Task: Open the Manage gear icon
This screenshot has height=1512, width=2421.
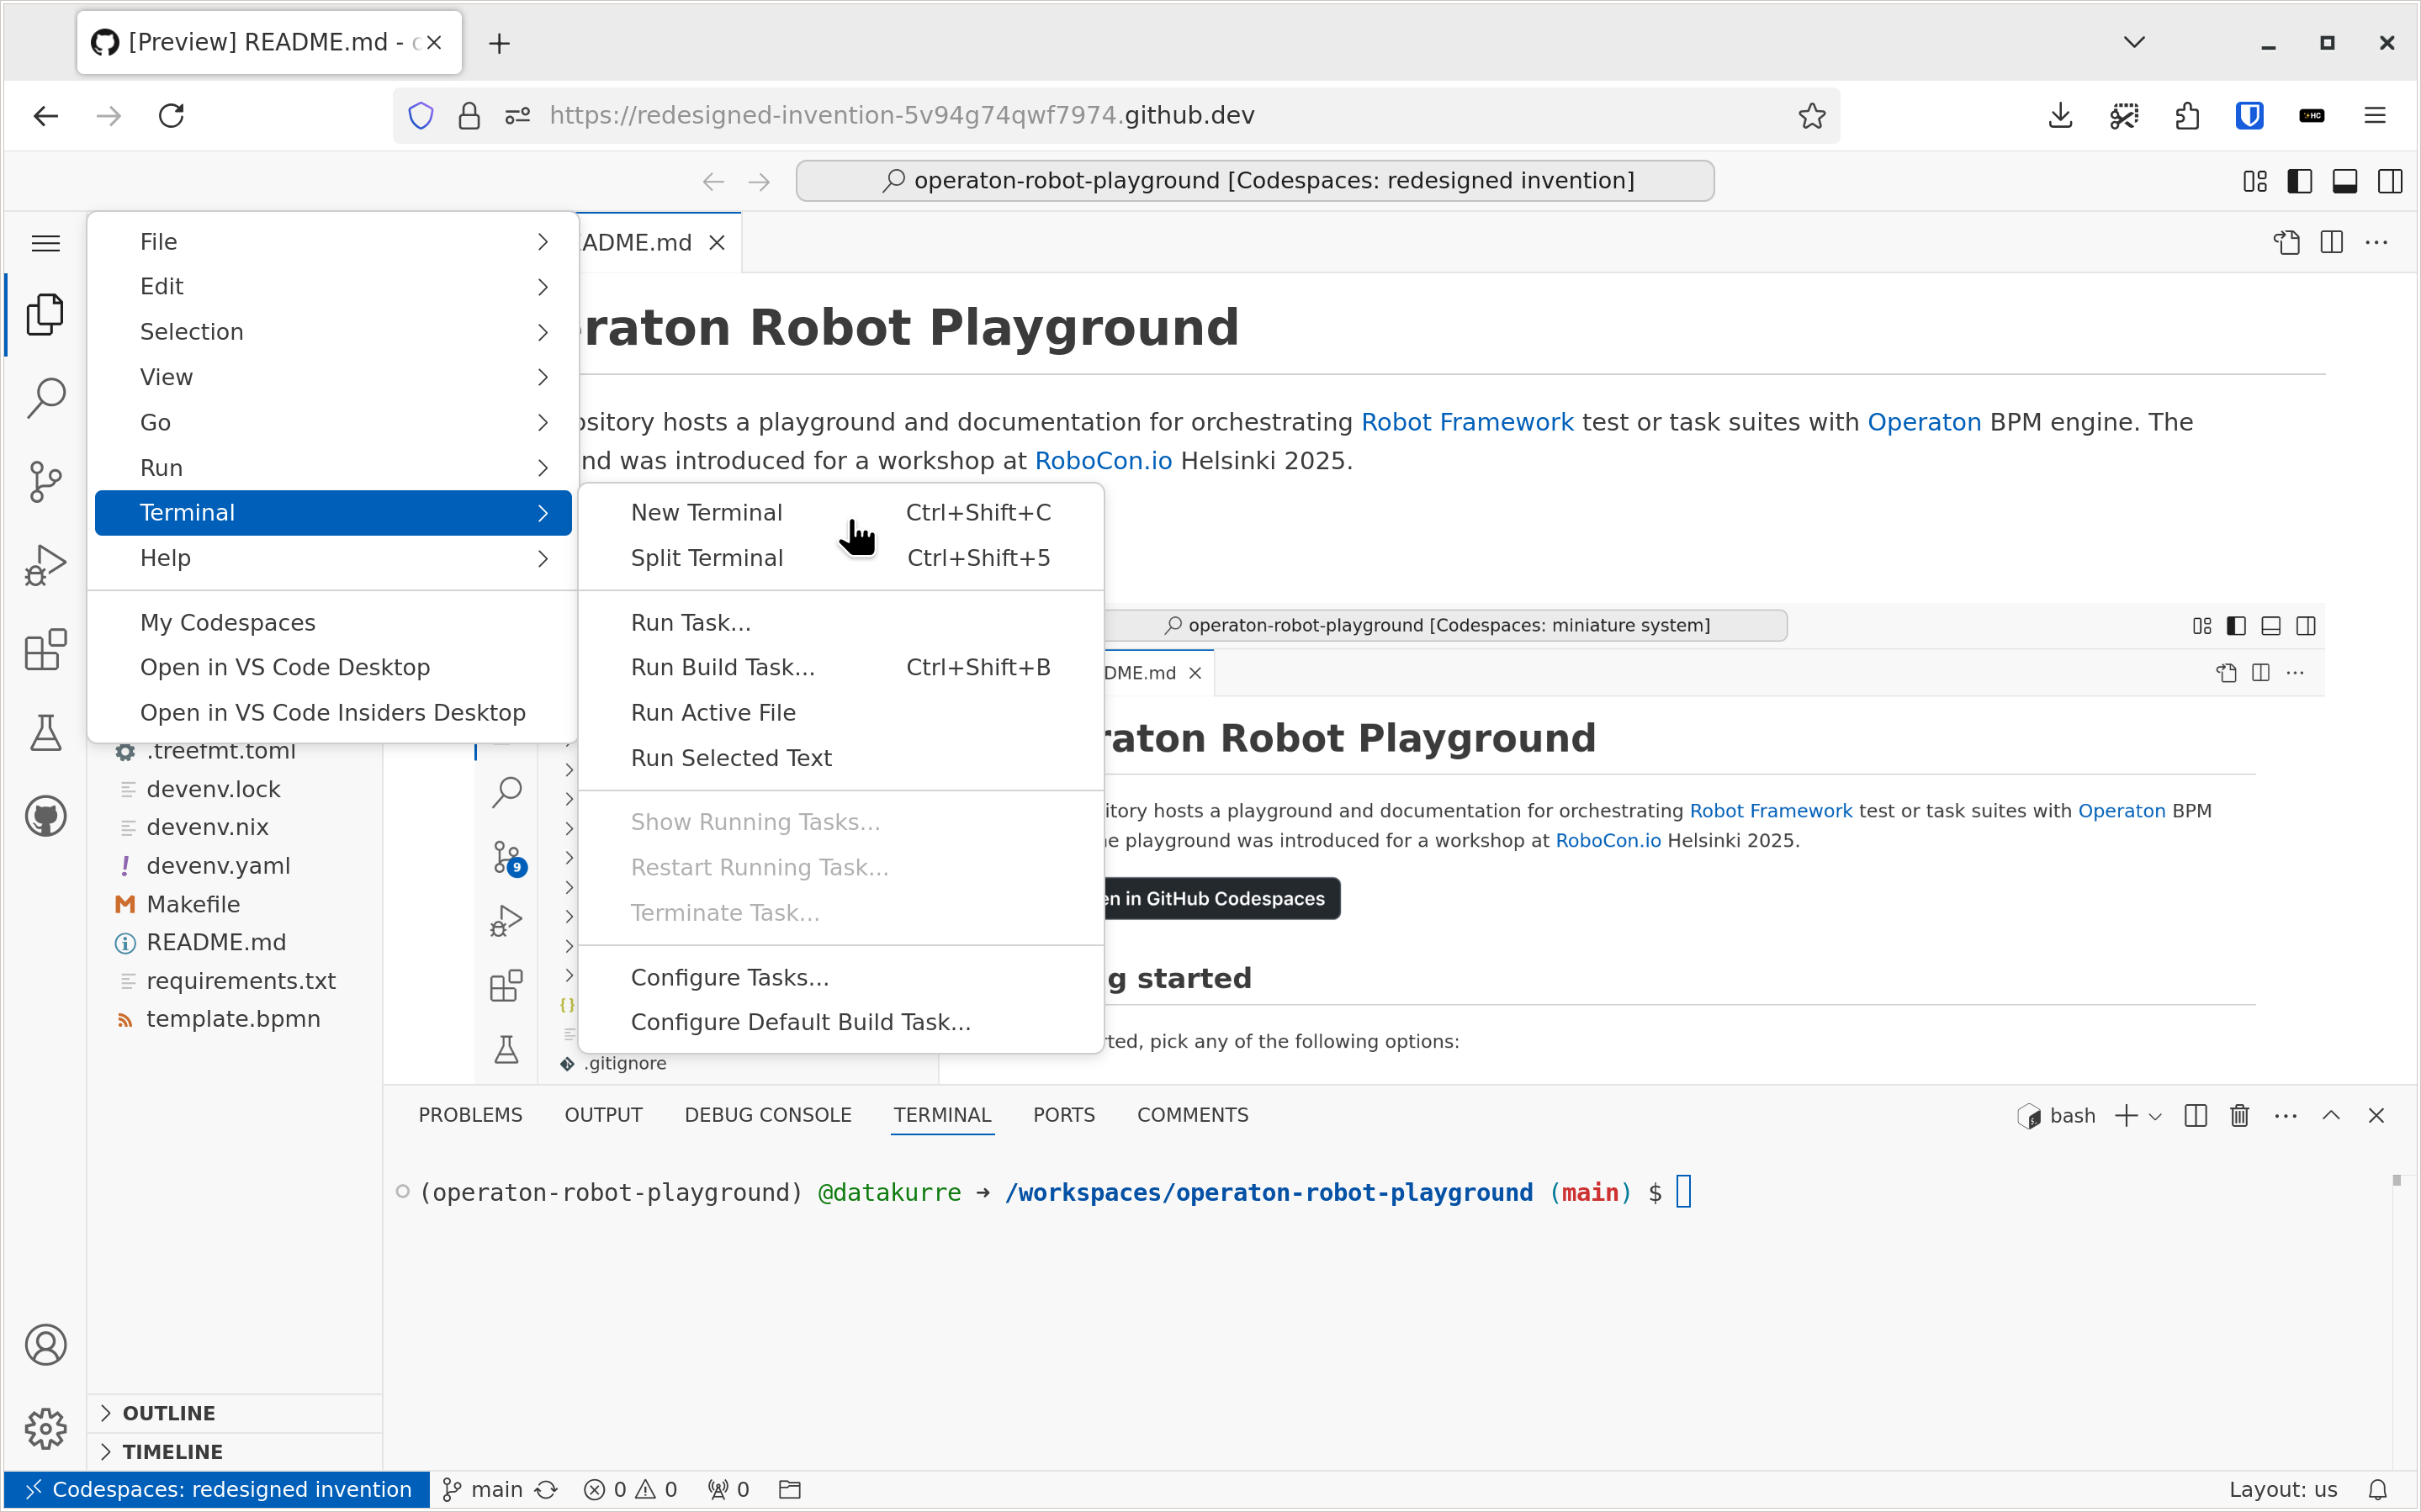Action: 45,1428
